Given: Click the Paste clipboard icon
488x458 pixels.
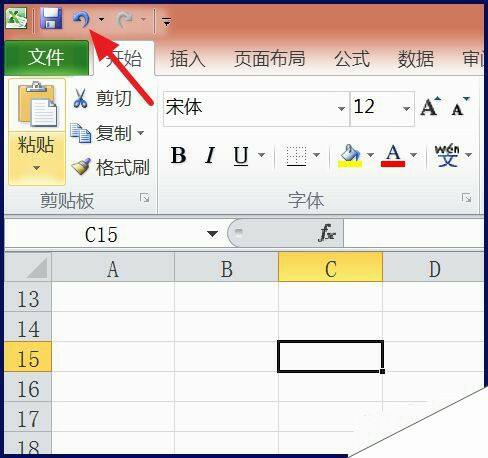Looking at the screenshot, I should [37, 105].
